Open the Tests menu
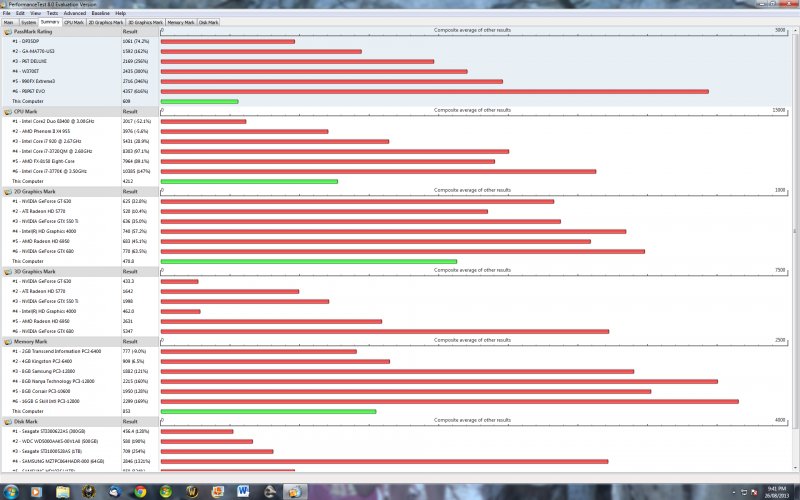800x500 pixels. tap(52, 13)
